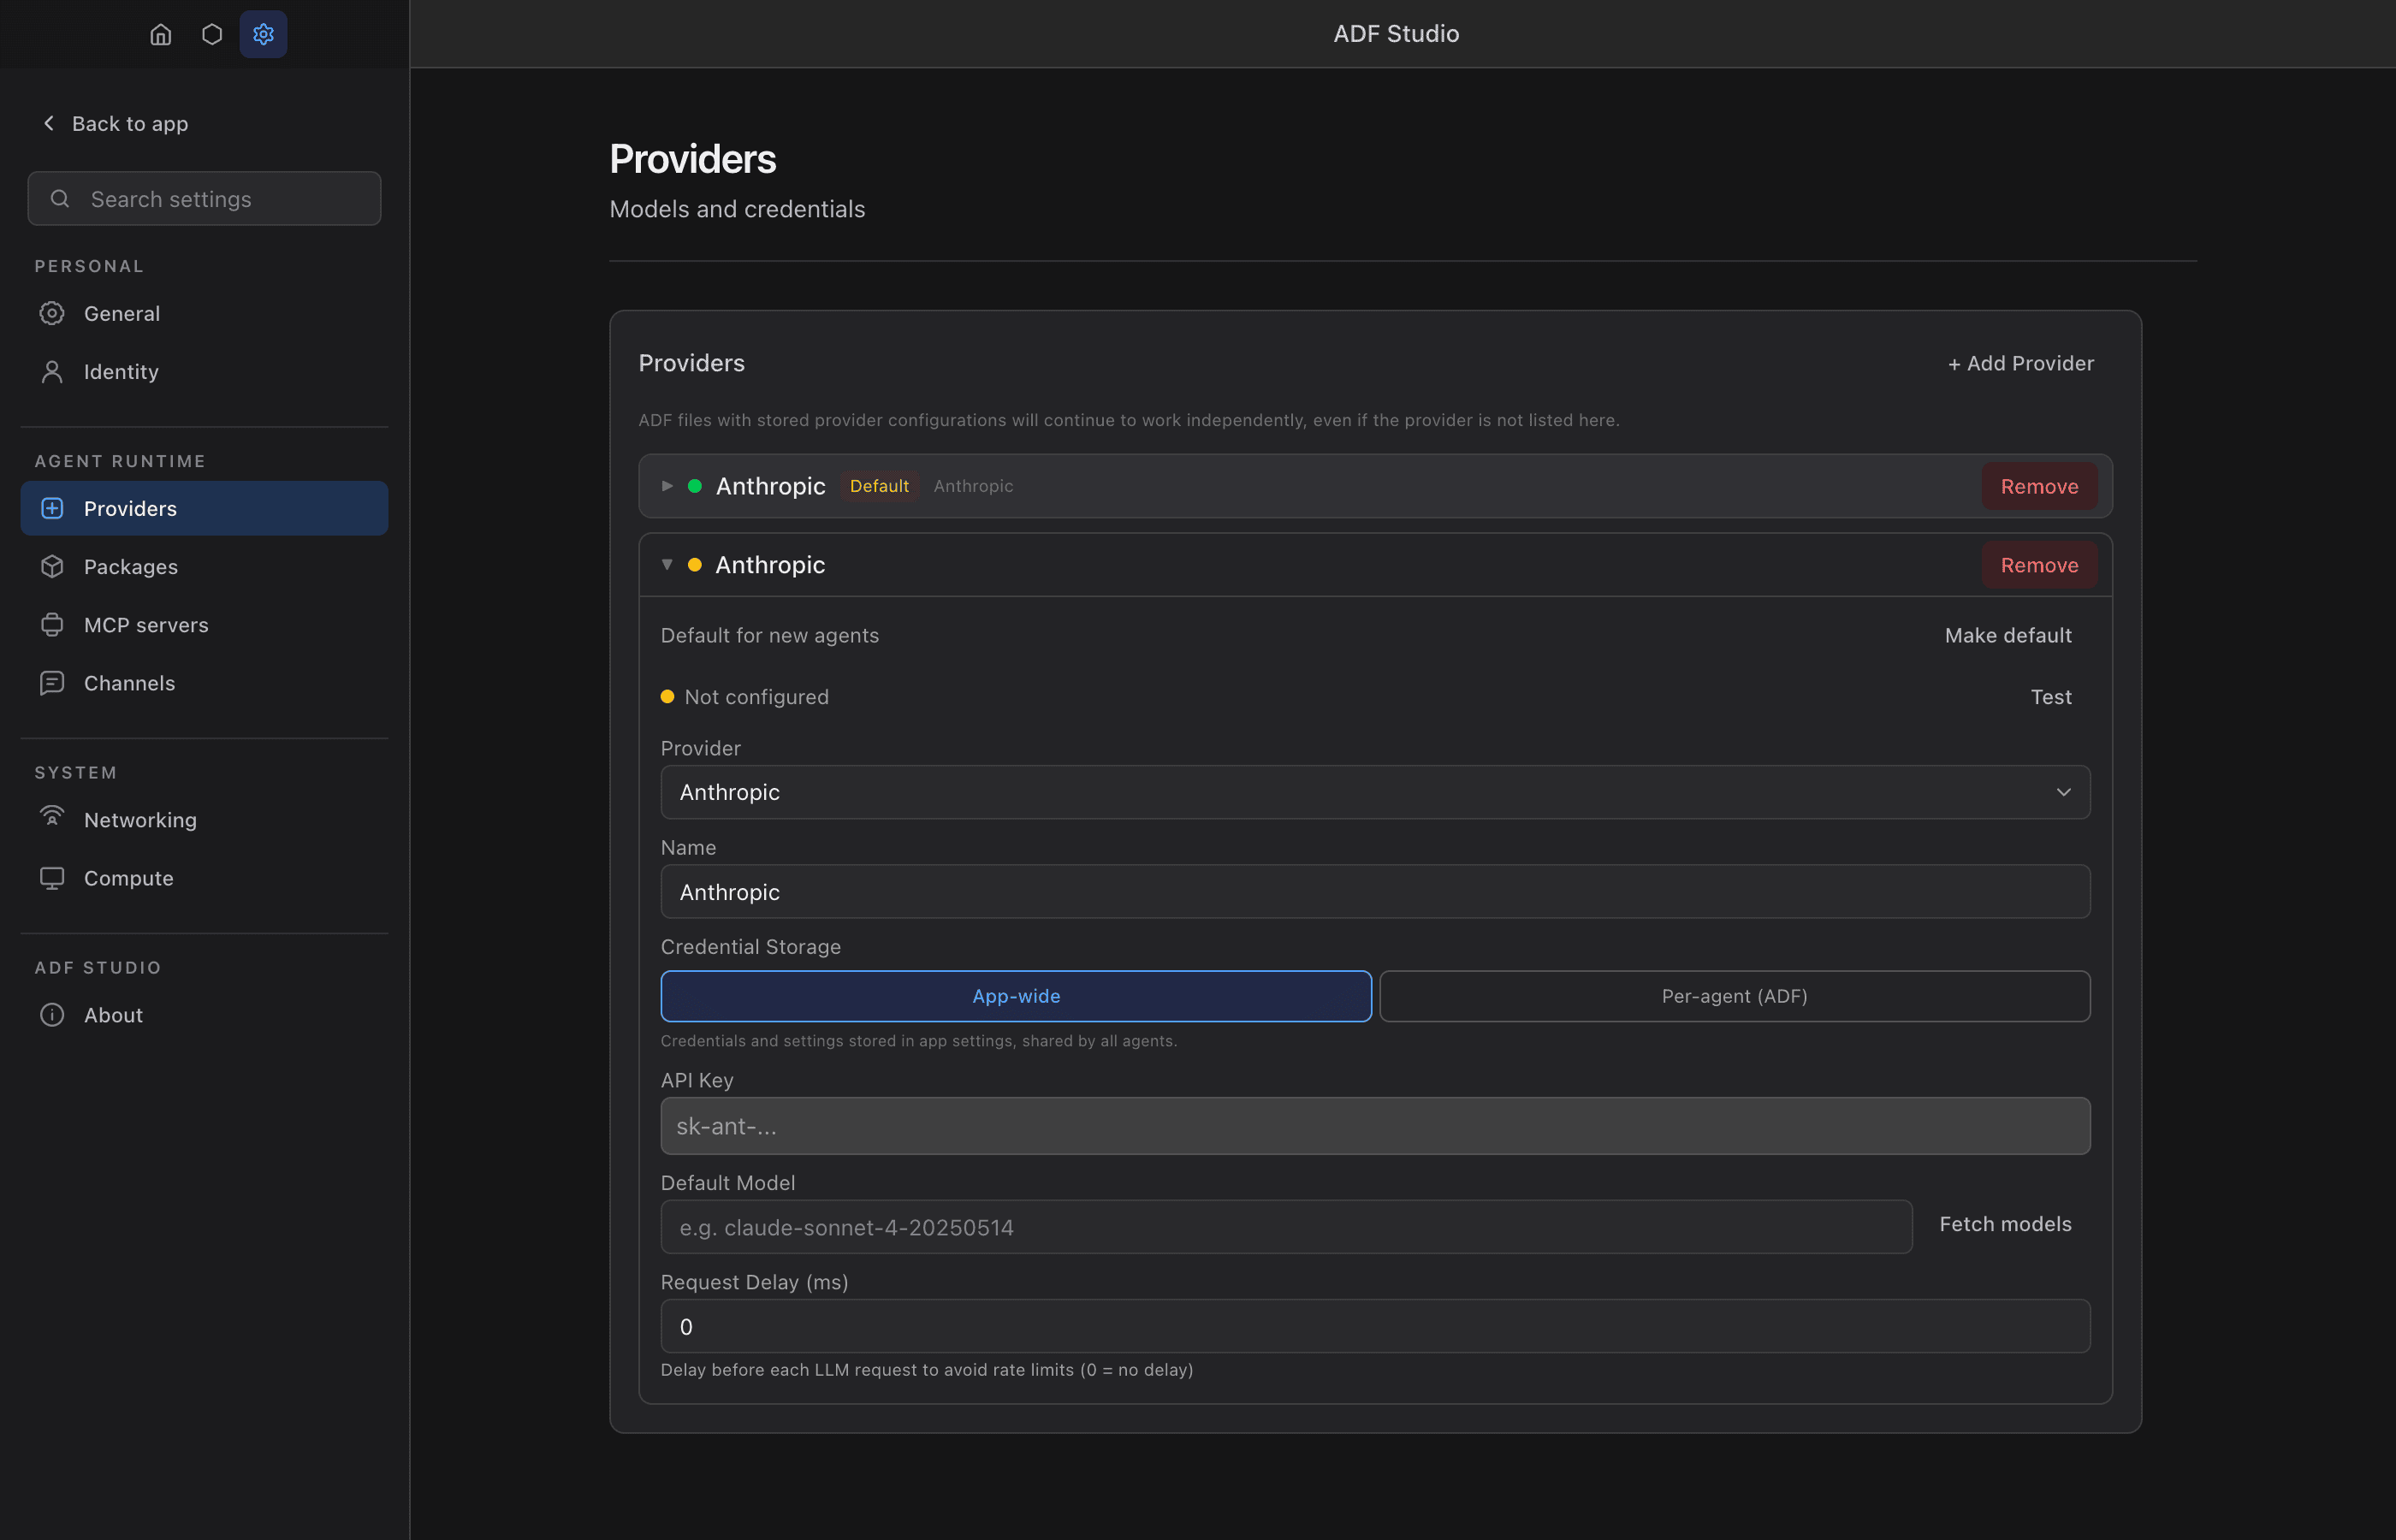
Task: Click the About info icon
Action: (x=52, y=1014)
